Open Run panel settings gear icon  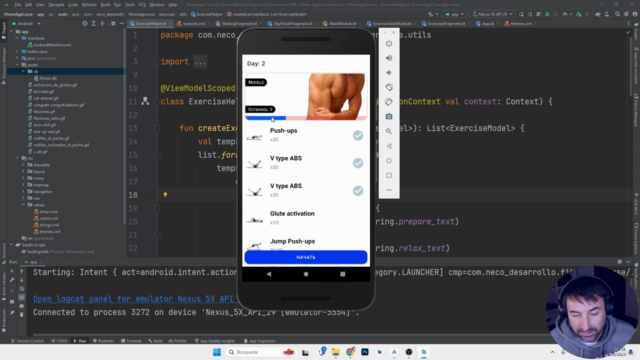point(620,262)
